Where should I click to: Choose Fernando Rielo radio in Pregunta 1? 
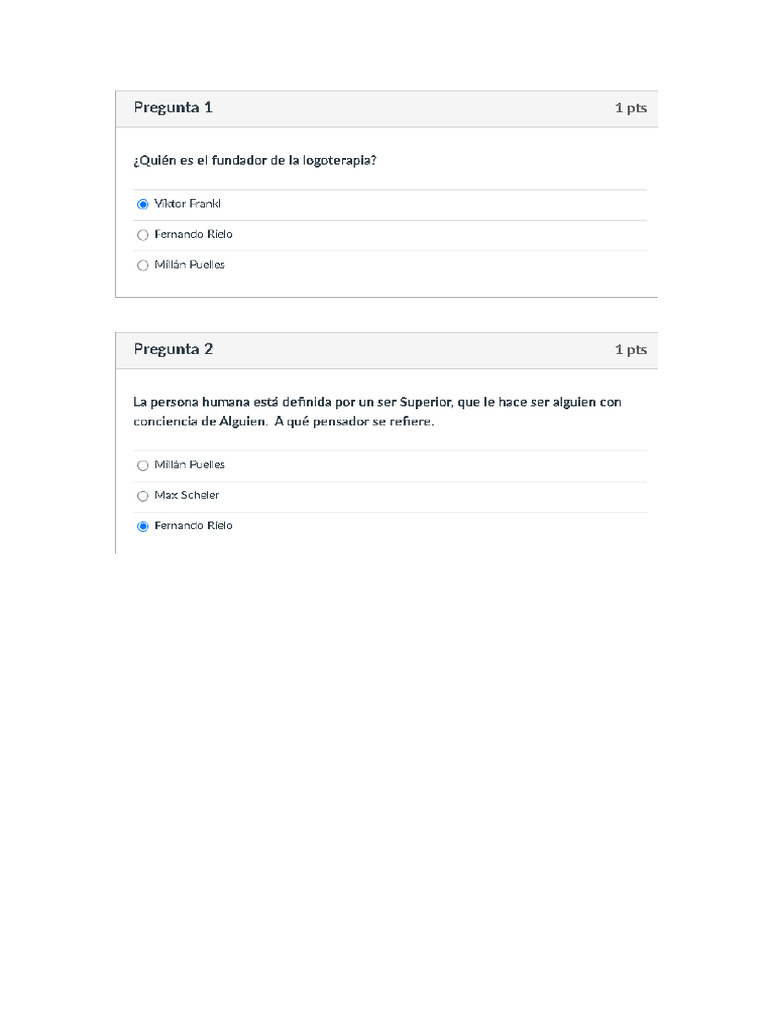142,235
